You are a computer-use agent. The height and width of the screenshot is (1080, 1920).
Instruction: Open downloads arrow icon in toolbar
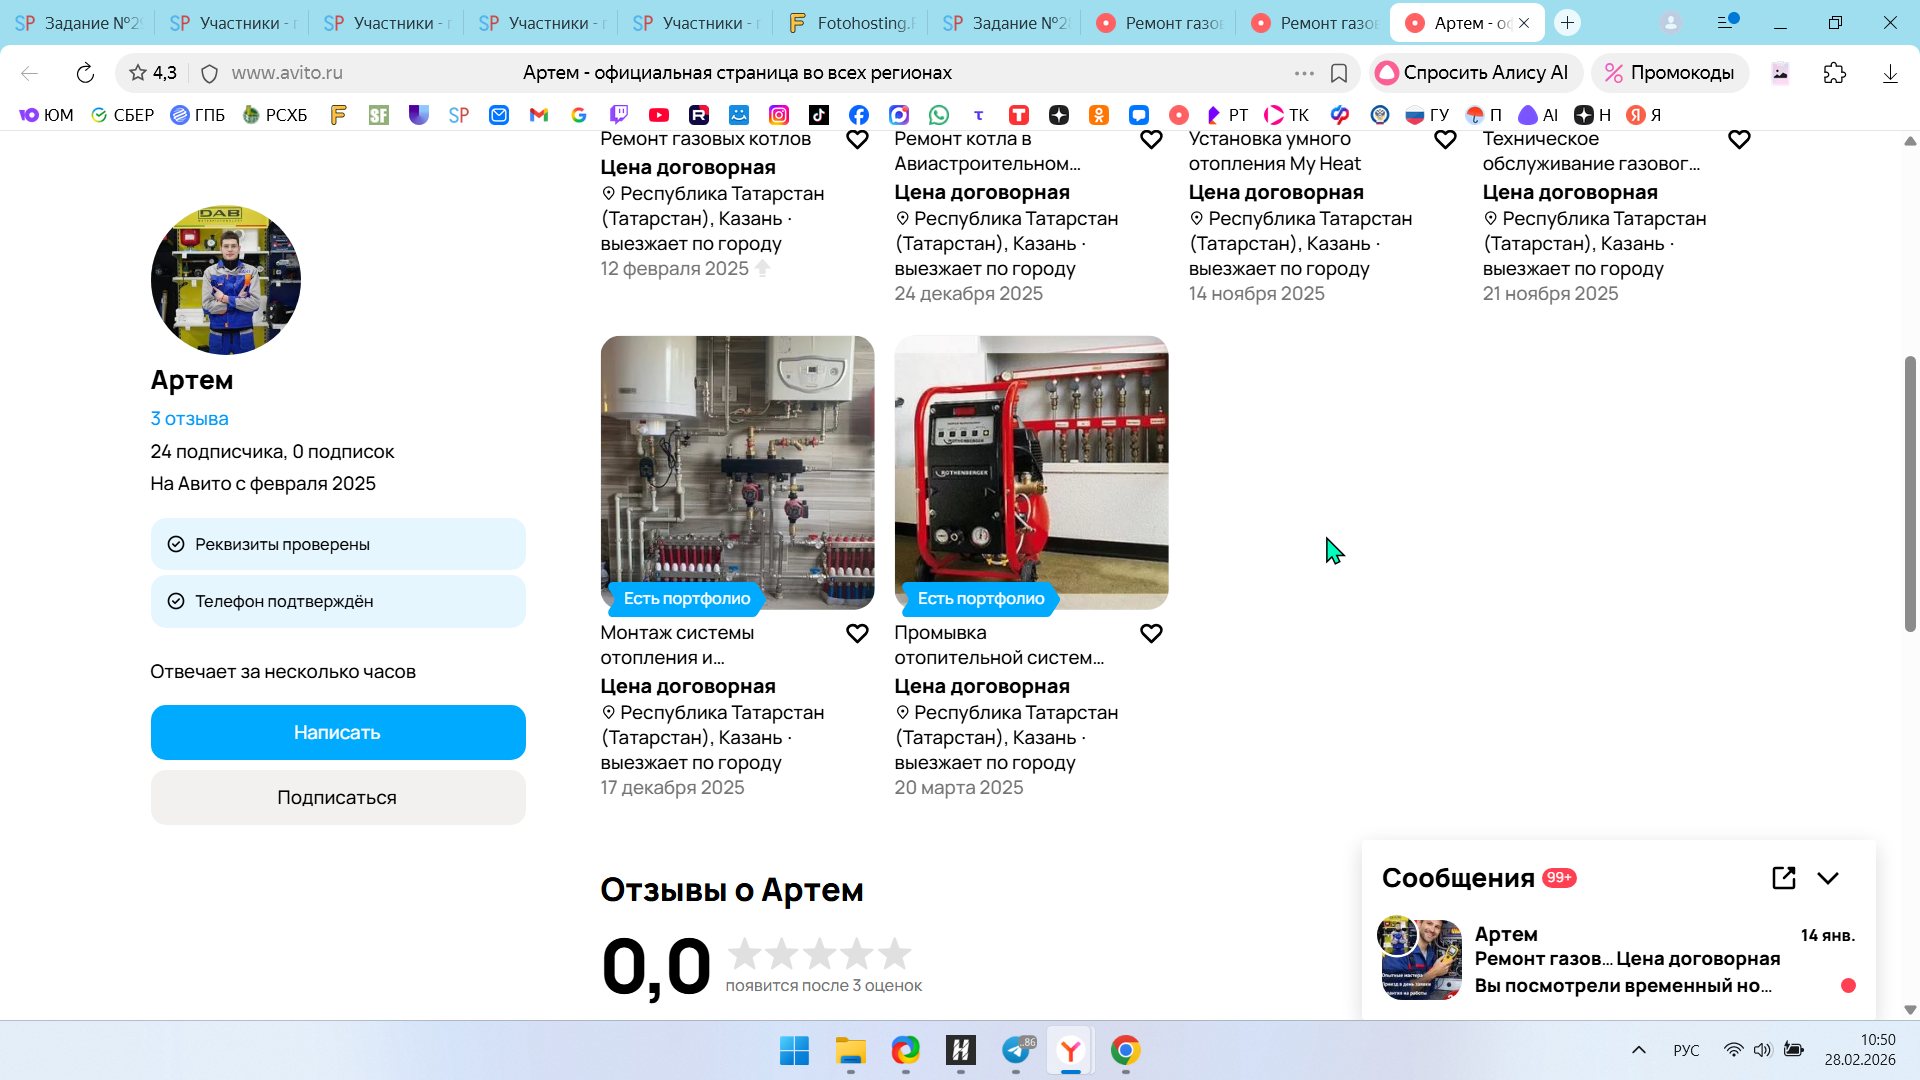1889,73
